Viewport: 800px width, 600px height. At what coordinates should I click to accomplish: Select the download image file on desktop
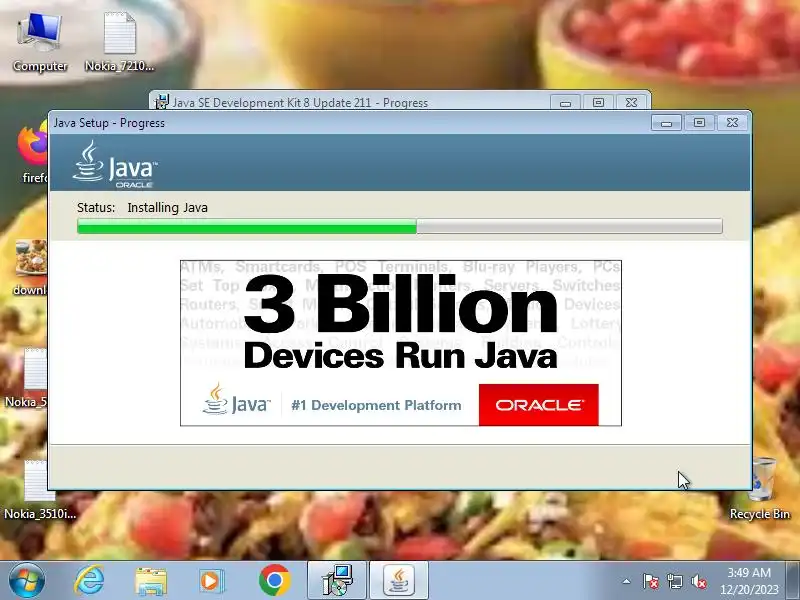click(31, 267)
